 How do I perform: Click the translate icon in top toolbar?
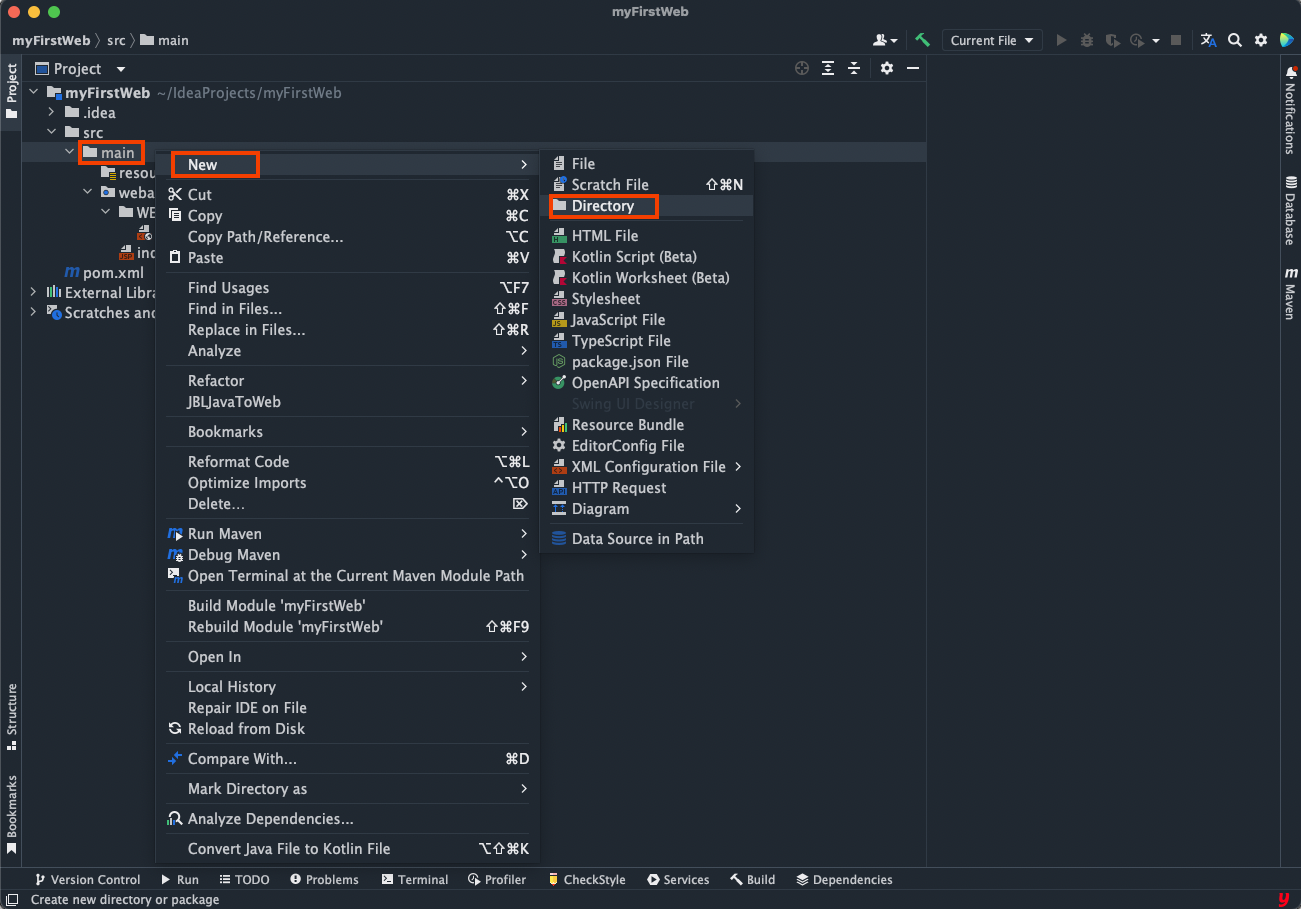pyautogui.click(x=1209, y=40)
